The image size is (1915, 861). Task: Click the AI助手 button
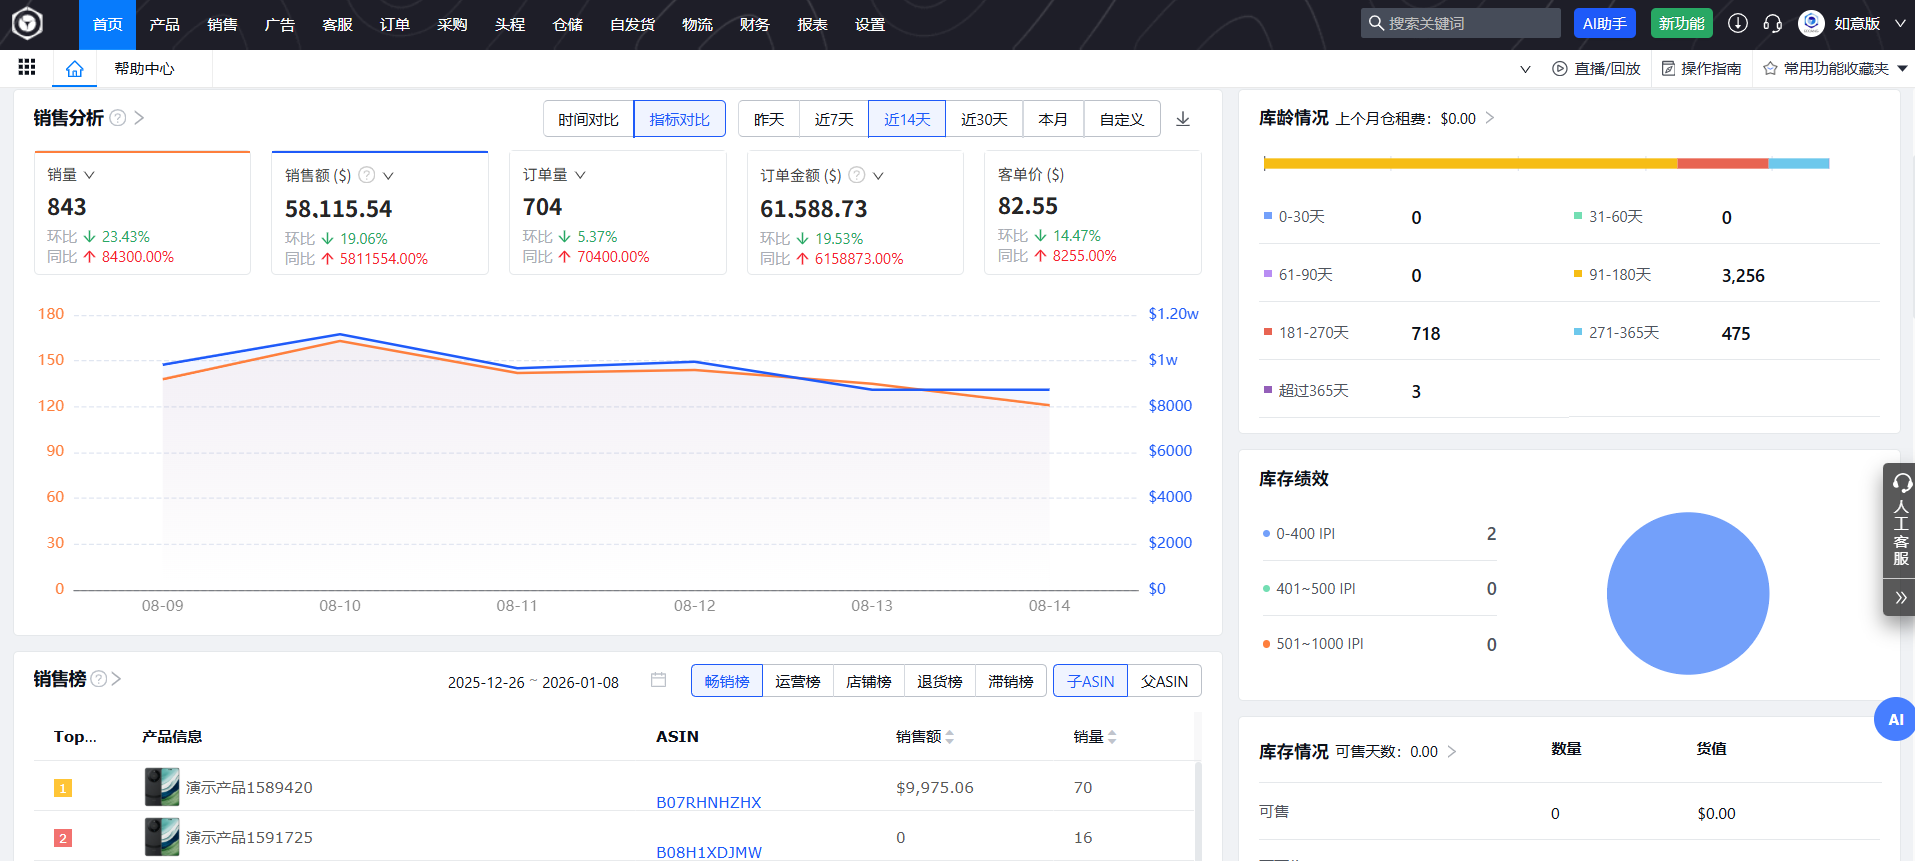[1604, 23]
